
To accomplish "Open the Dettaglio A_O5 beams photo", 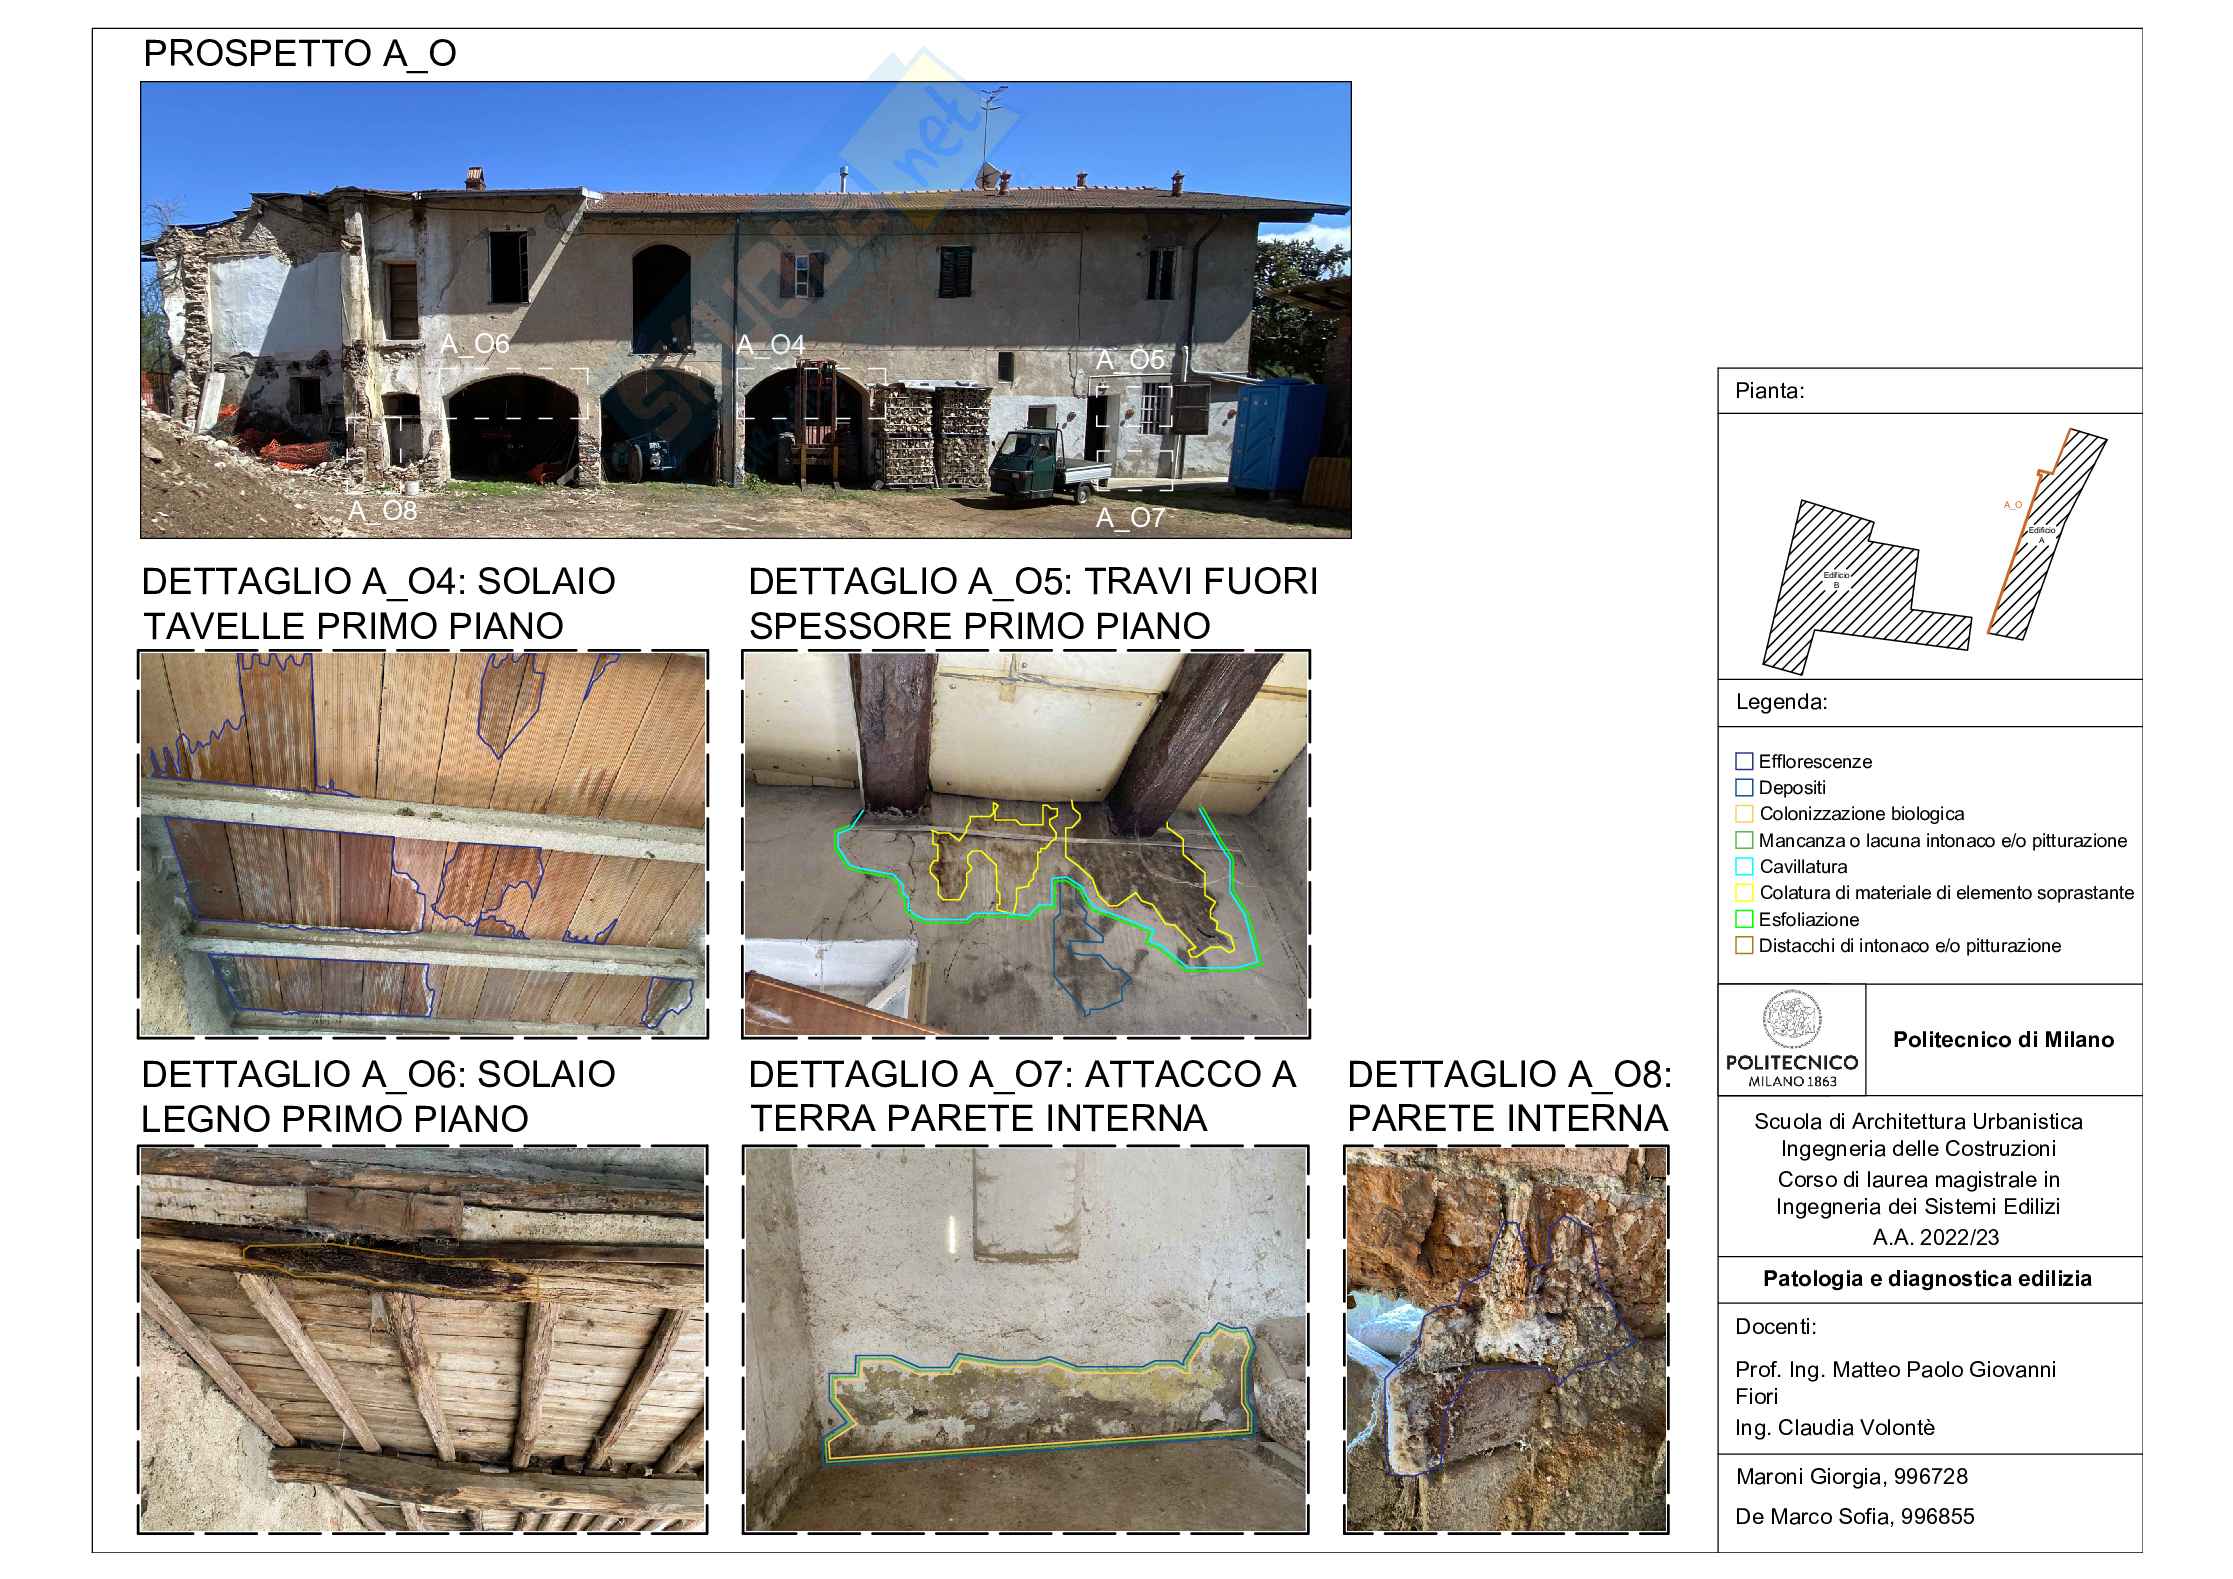I will (1025, 843).
